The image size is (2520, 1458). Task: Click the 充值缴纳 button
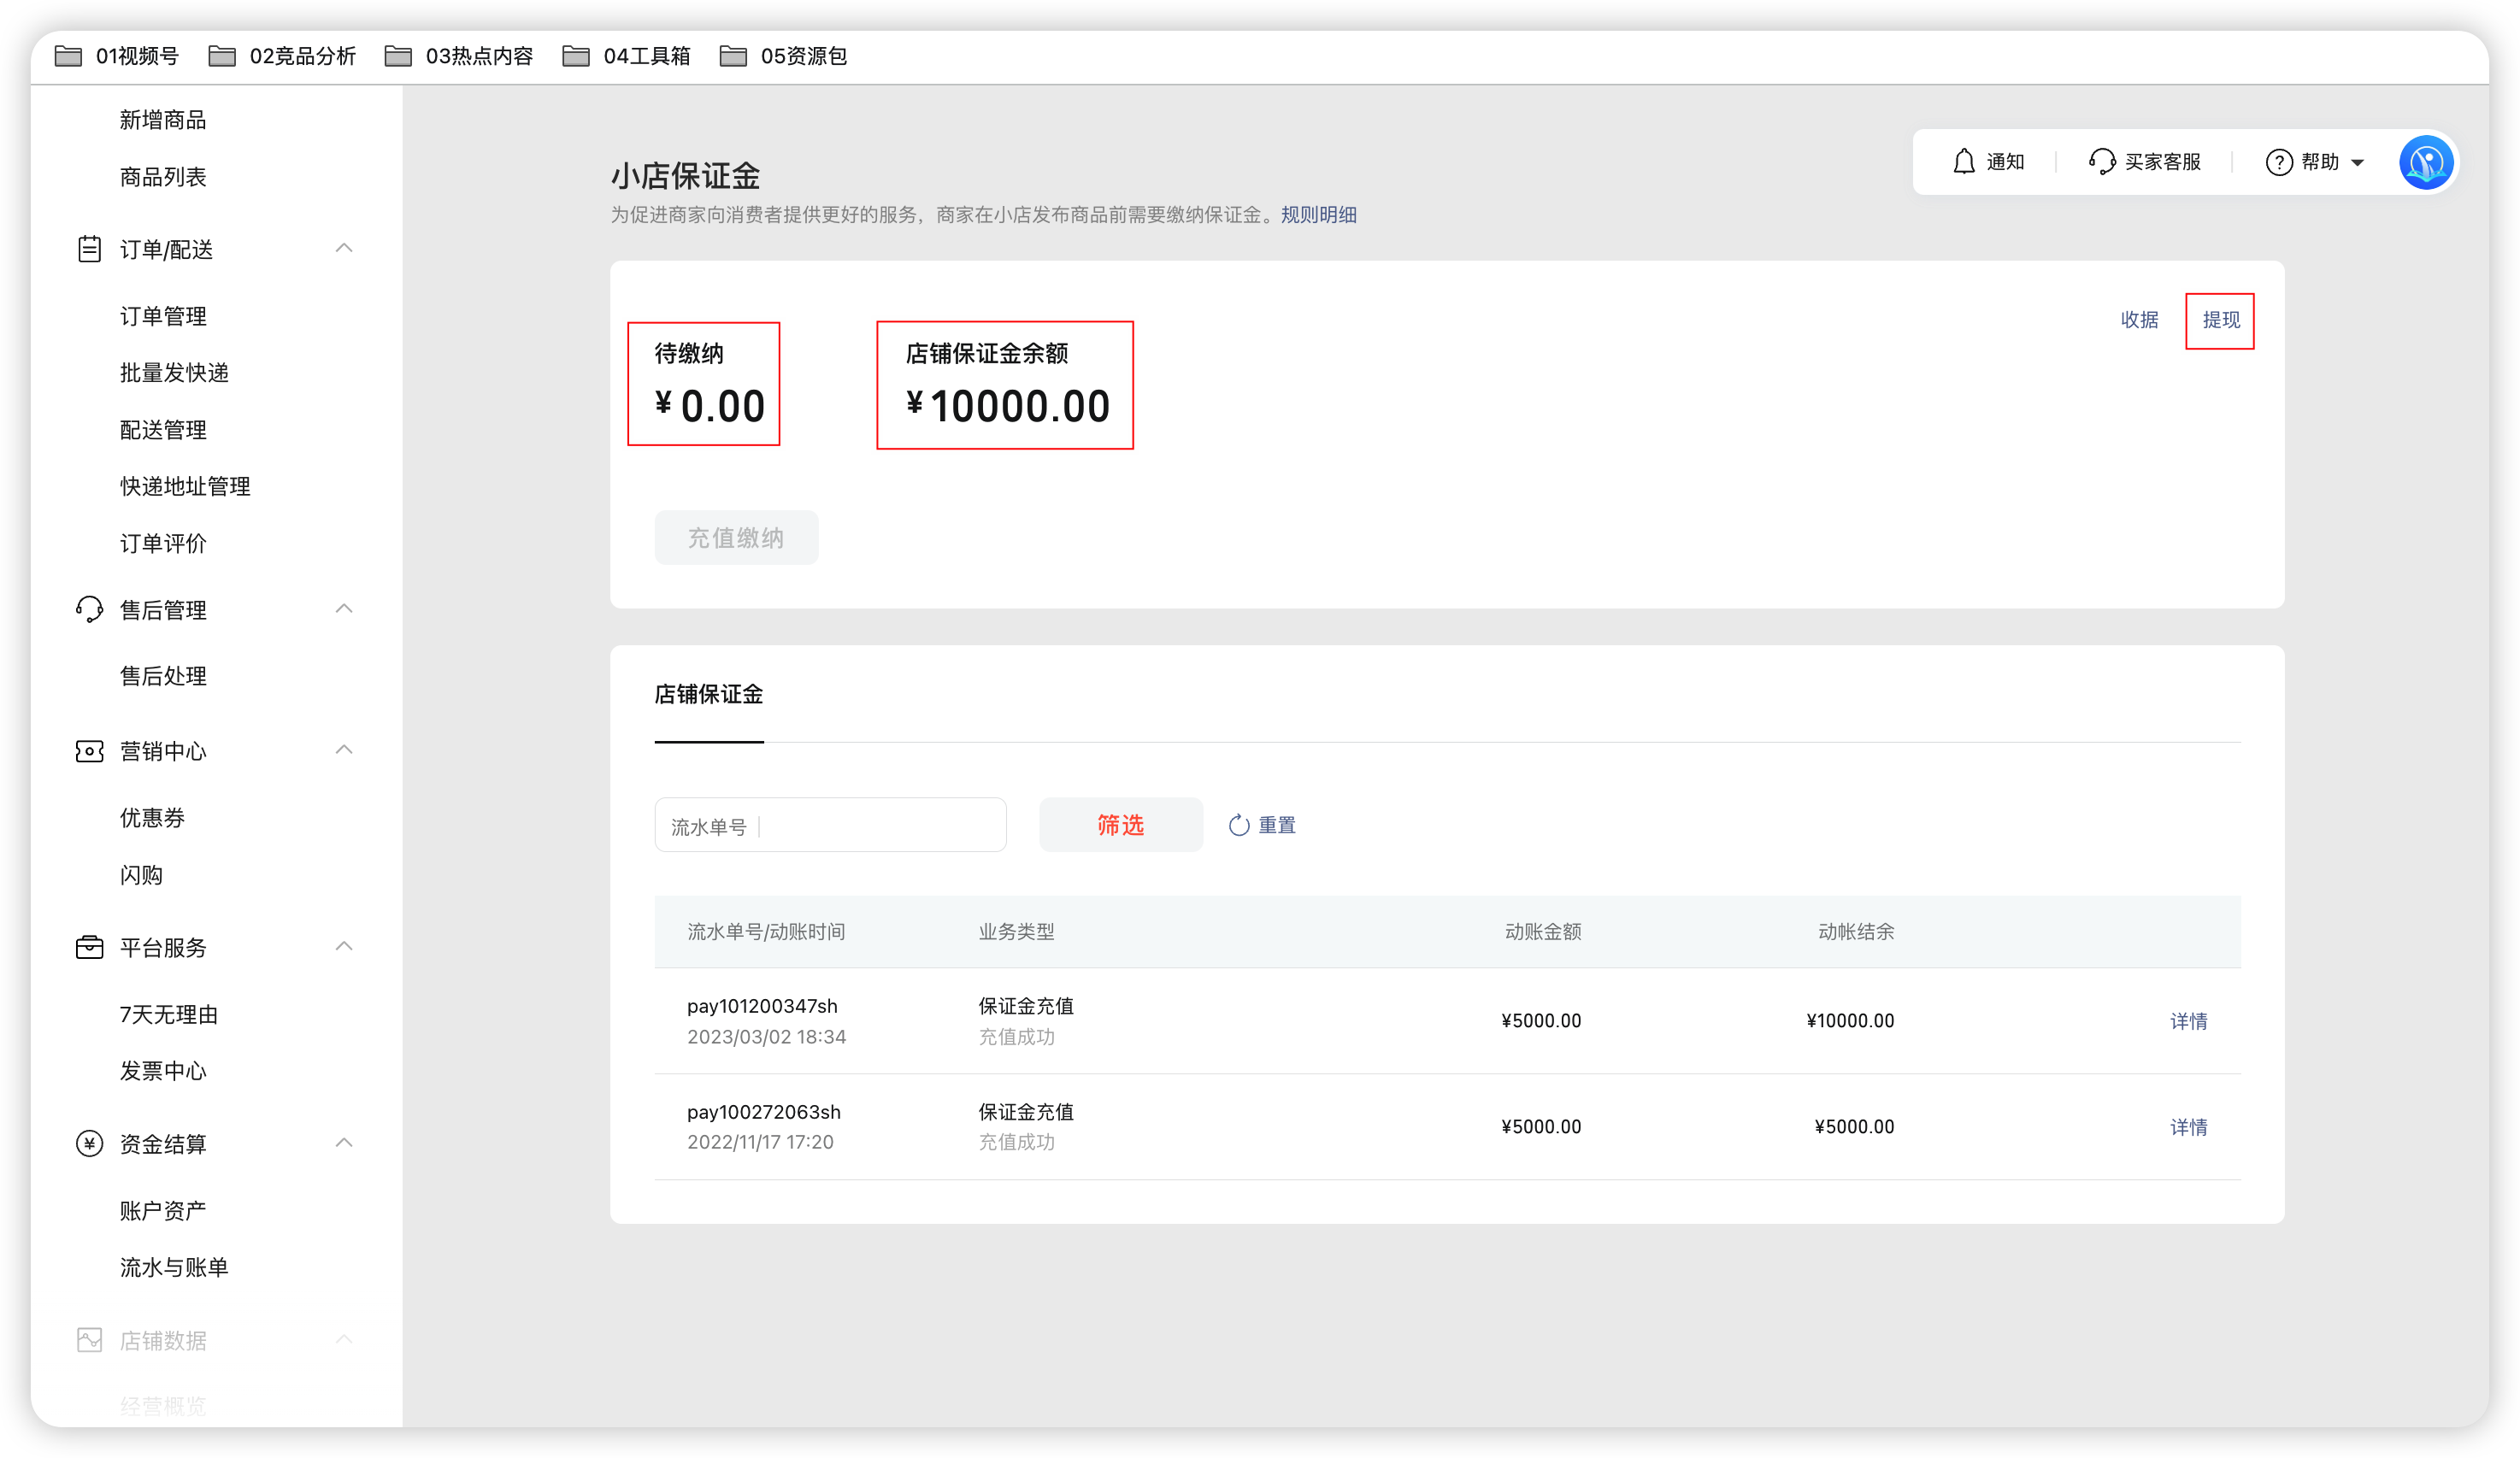736,538
